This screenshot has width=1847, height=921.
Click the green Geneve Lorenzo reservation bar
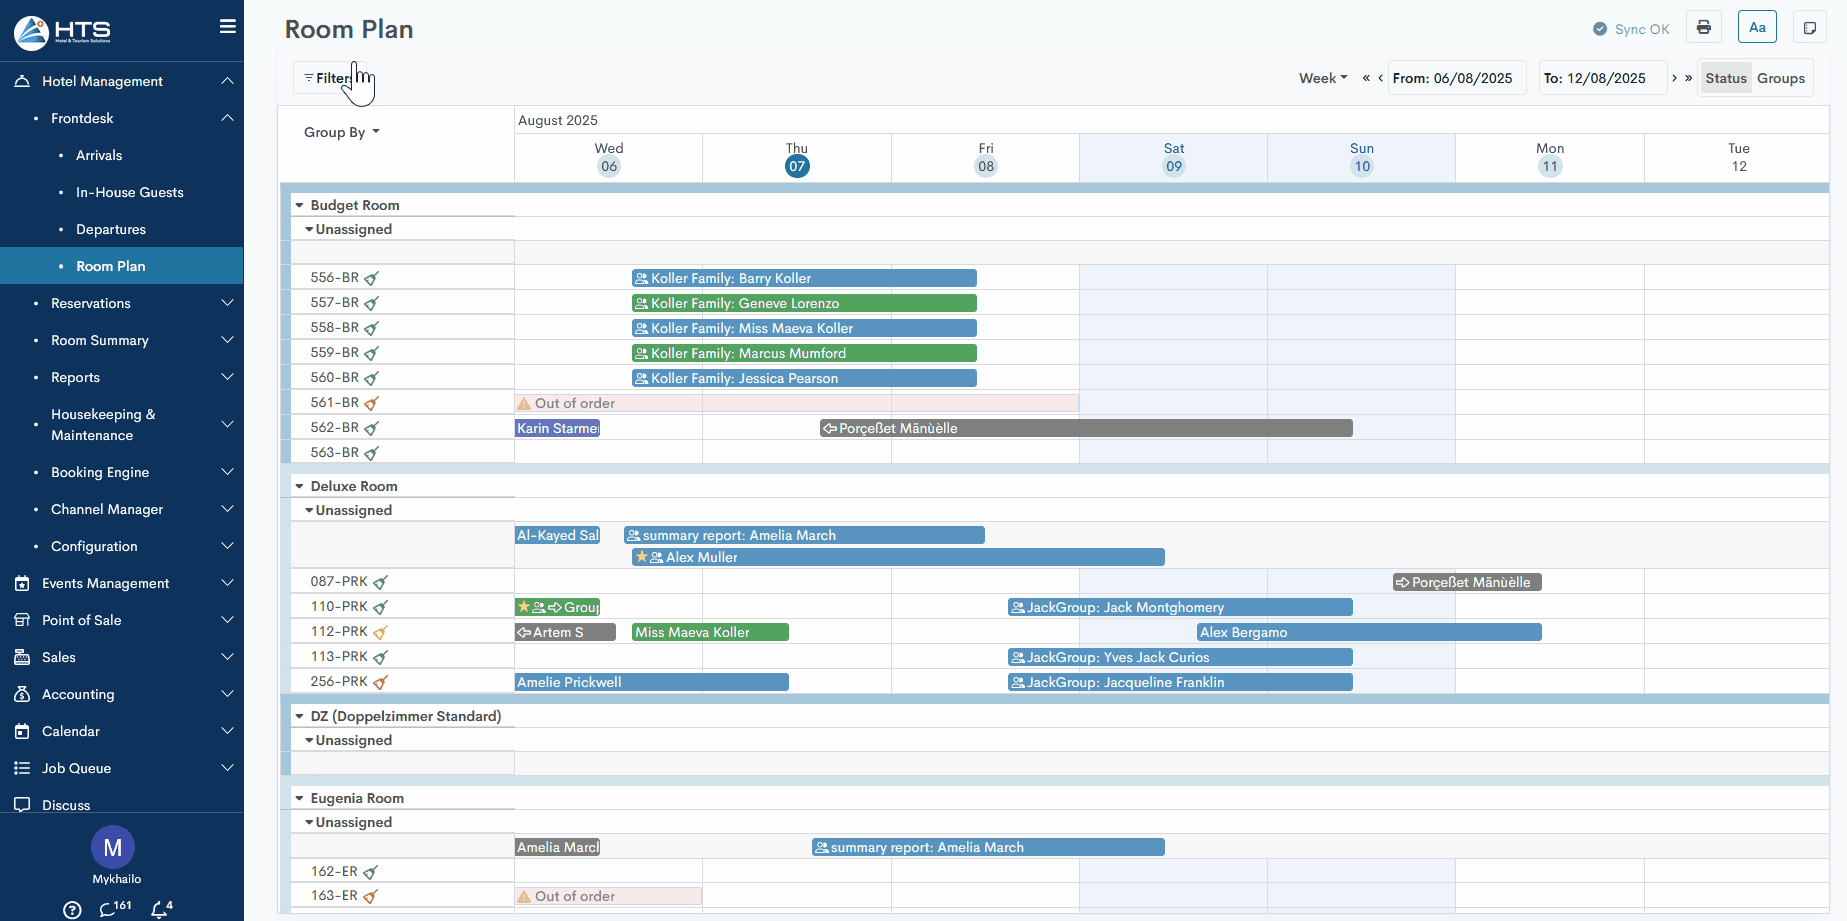coord(803,303)
